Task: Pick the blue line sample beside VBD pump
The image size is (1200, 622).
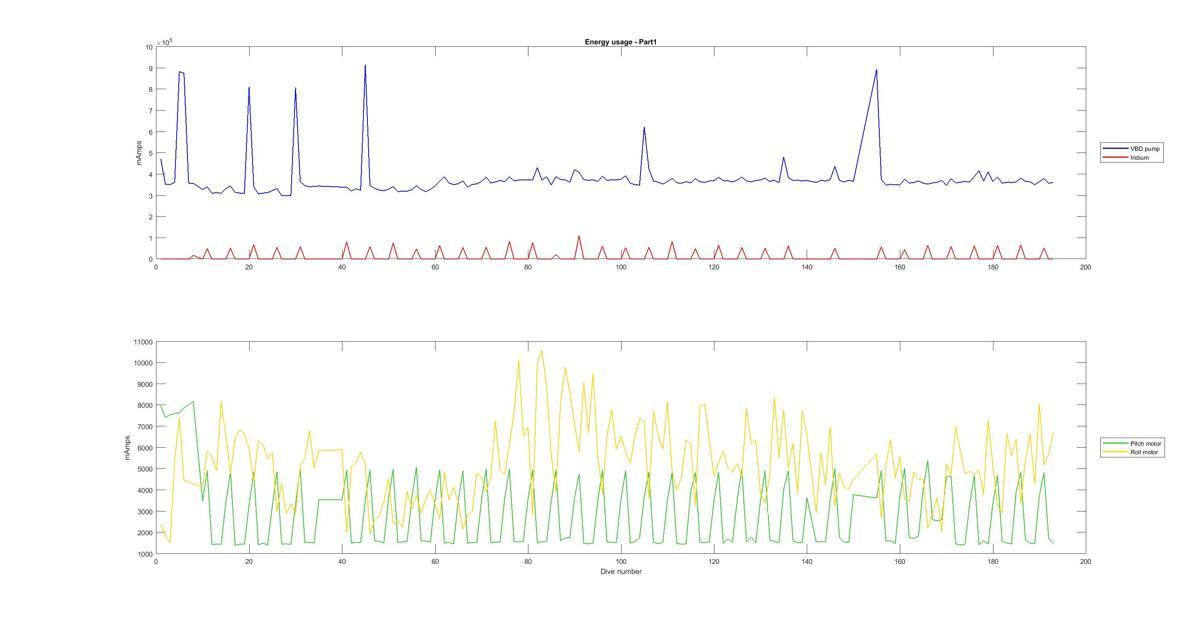Action: pyautogui.click(x=1116, y=148)
